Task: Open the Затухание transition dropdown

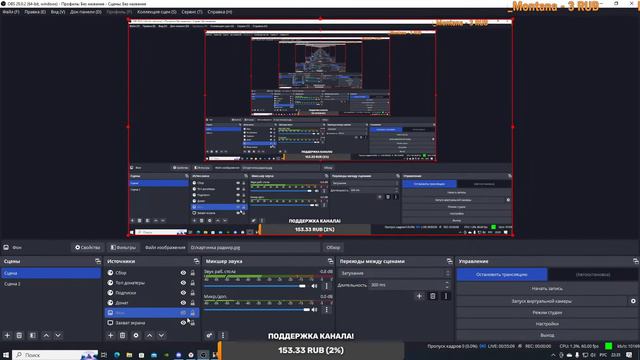Action: point(395,273)
